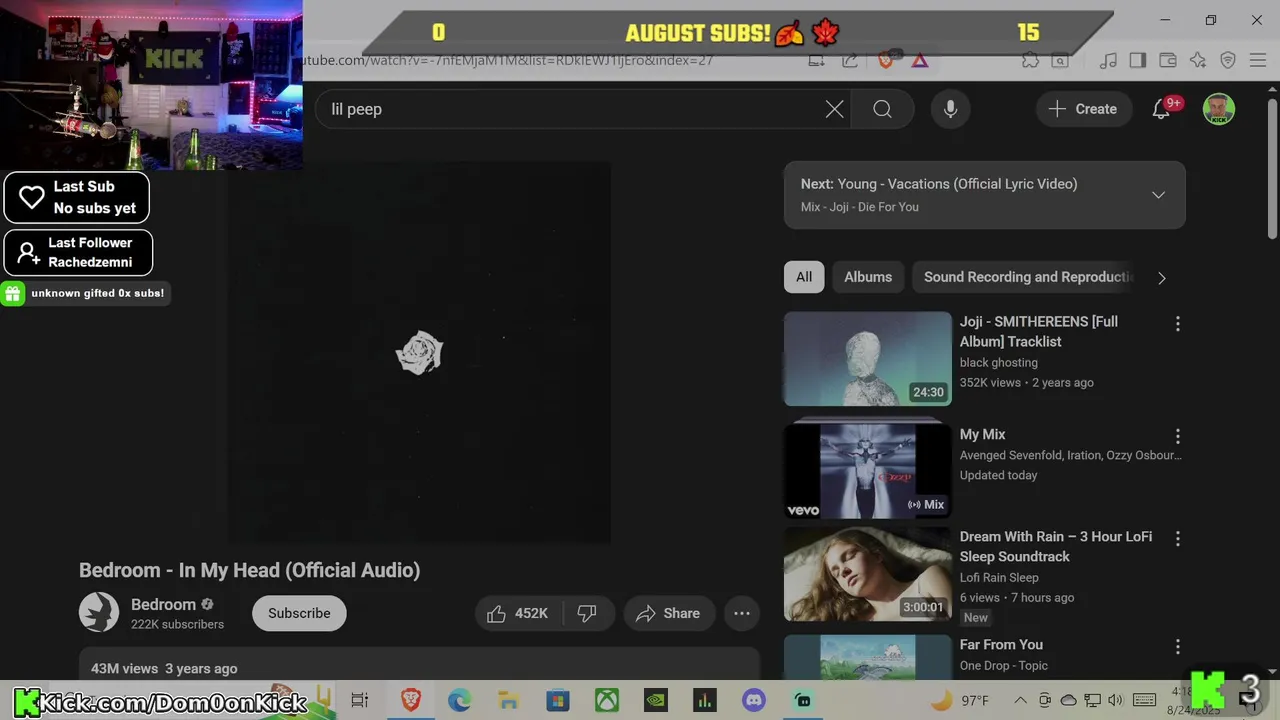Like the video with 452K likes
1280x720 pixels.
[x=518, y=613]
